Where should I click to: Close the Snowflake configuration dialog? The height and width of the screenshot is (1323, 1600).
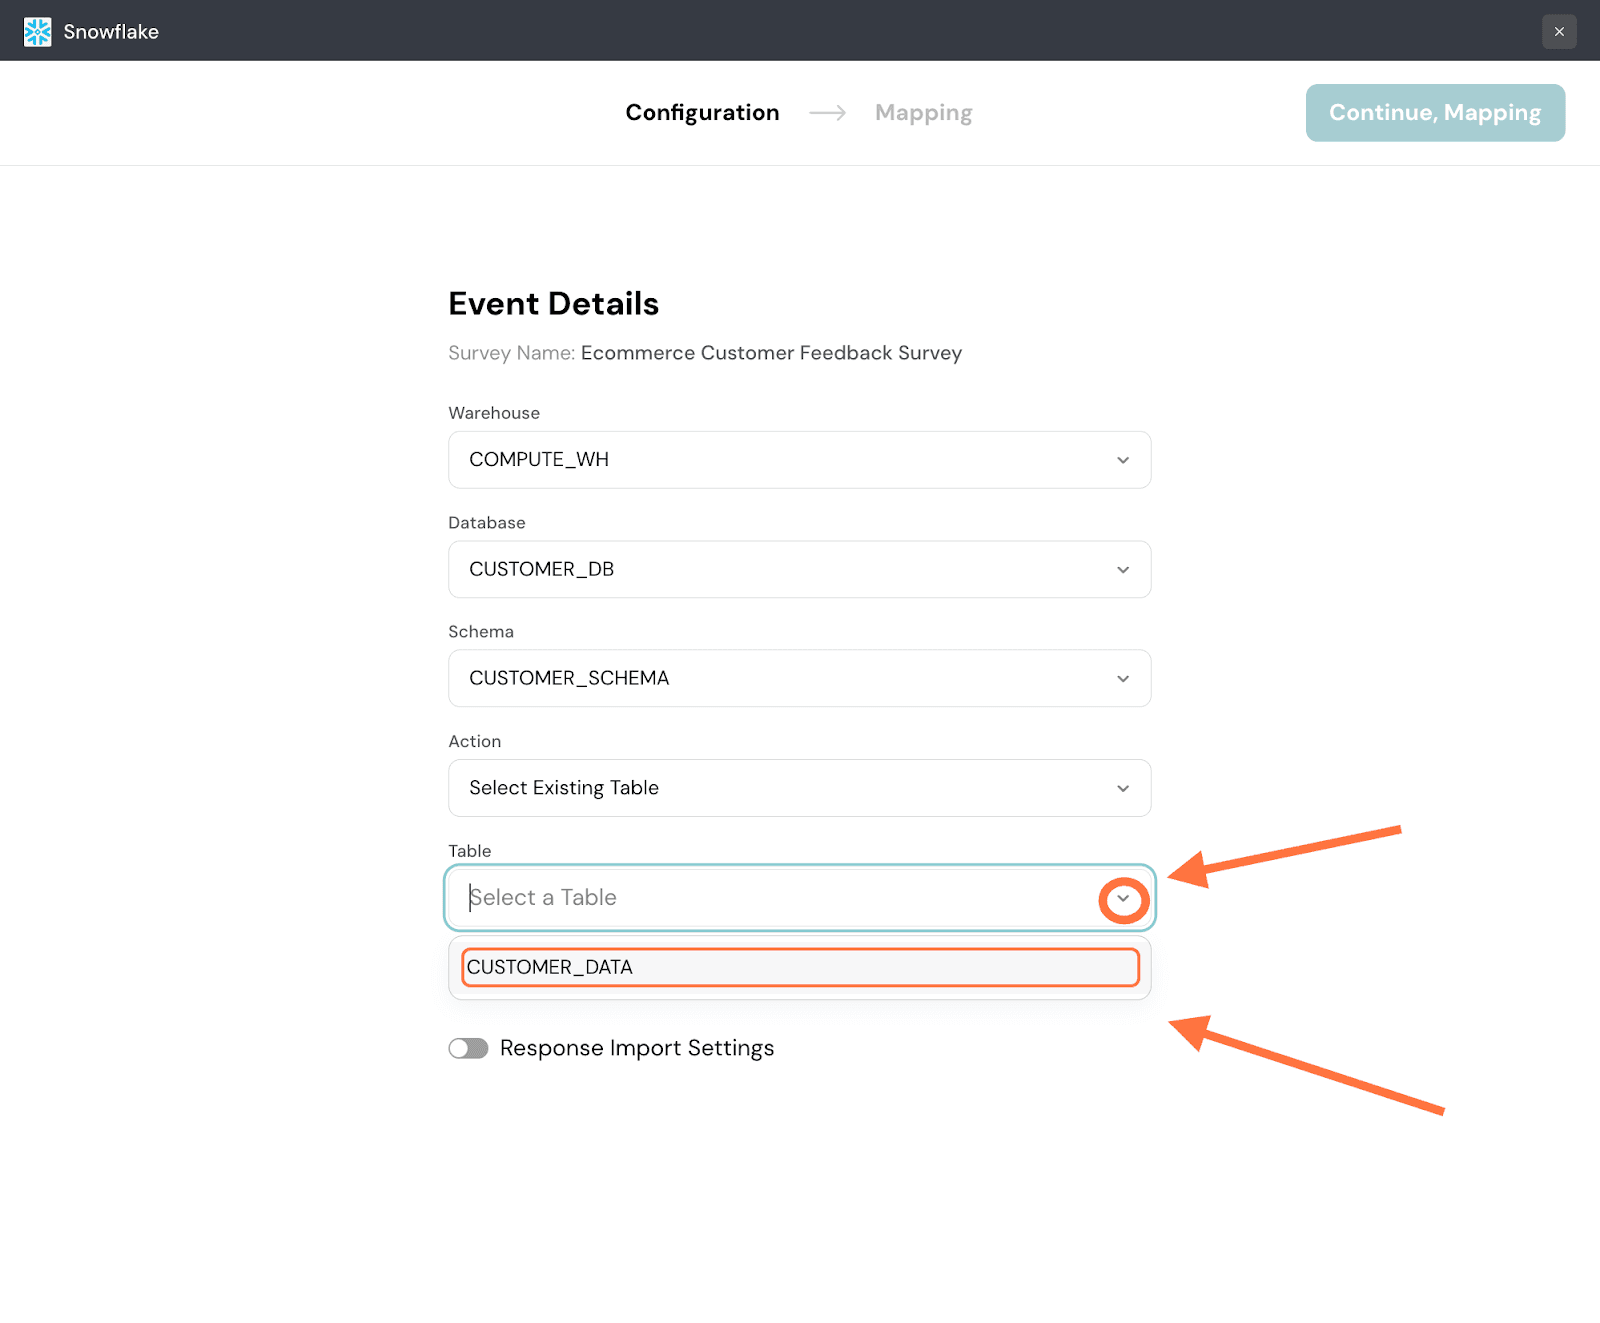point(1558,32)
